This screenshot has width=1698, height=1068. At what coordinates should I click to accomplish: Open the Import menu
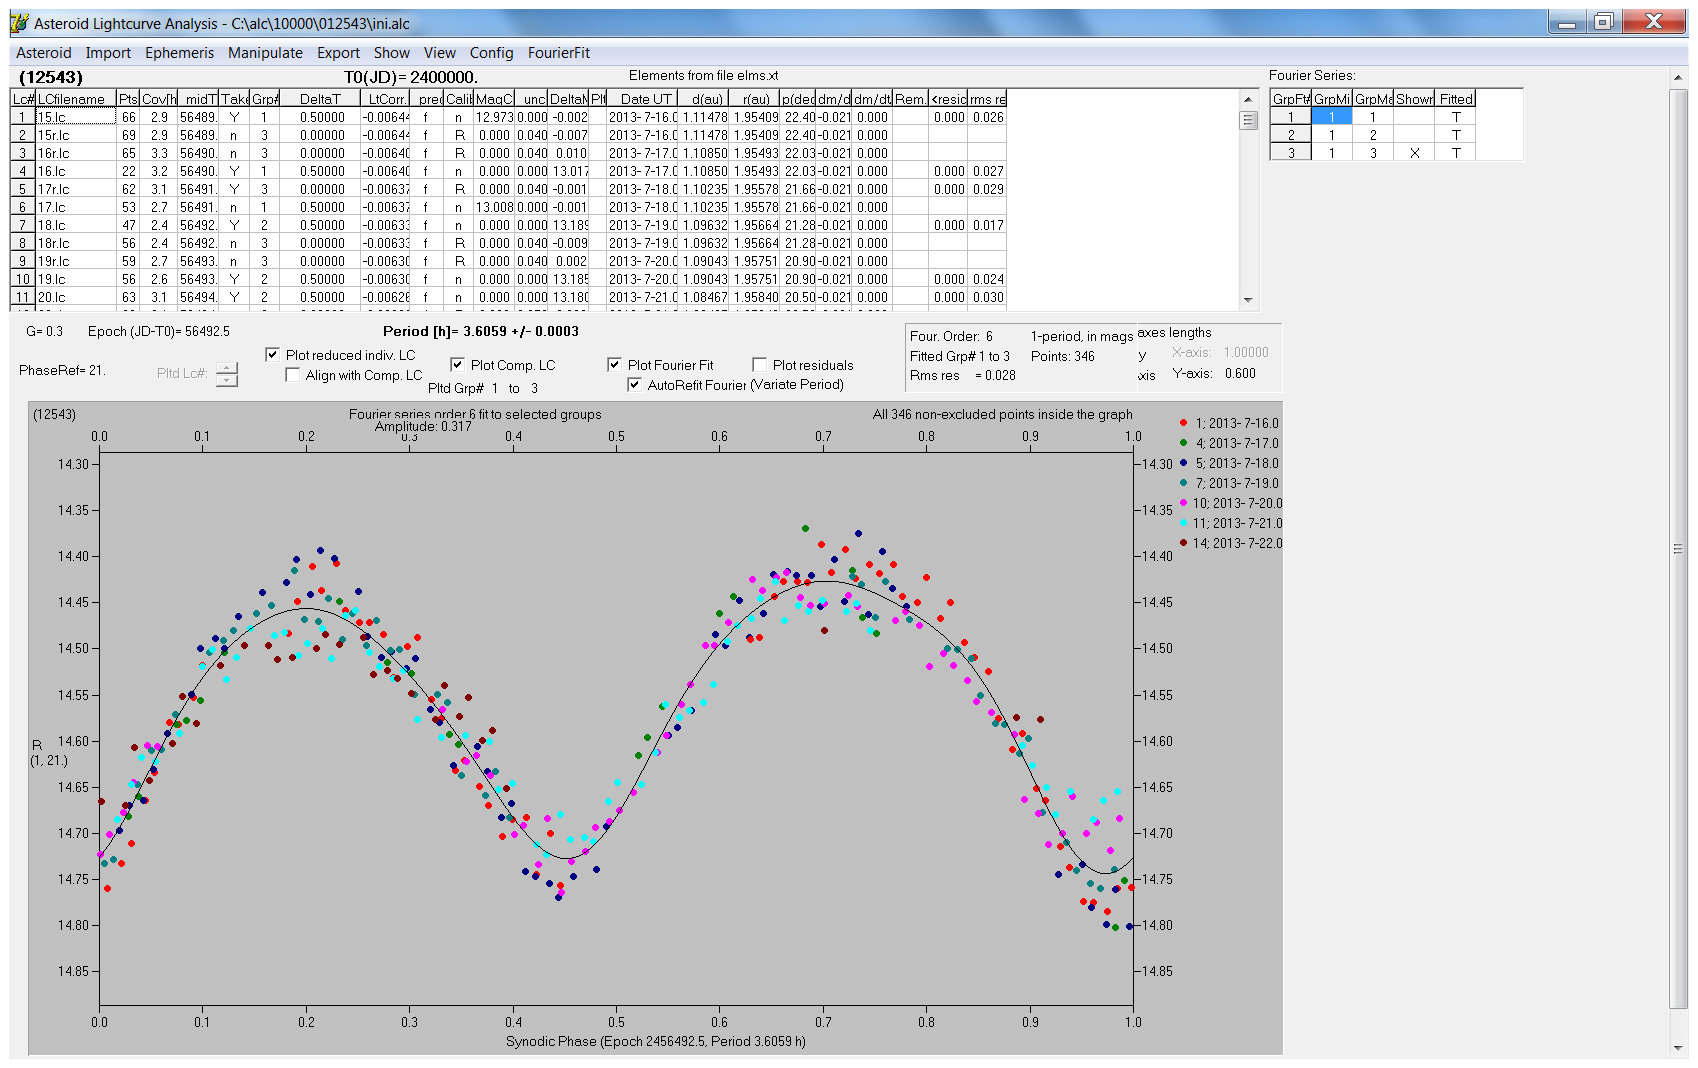point(108,53)
